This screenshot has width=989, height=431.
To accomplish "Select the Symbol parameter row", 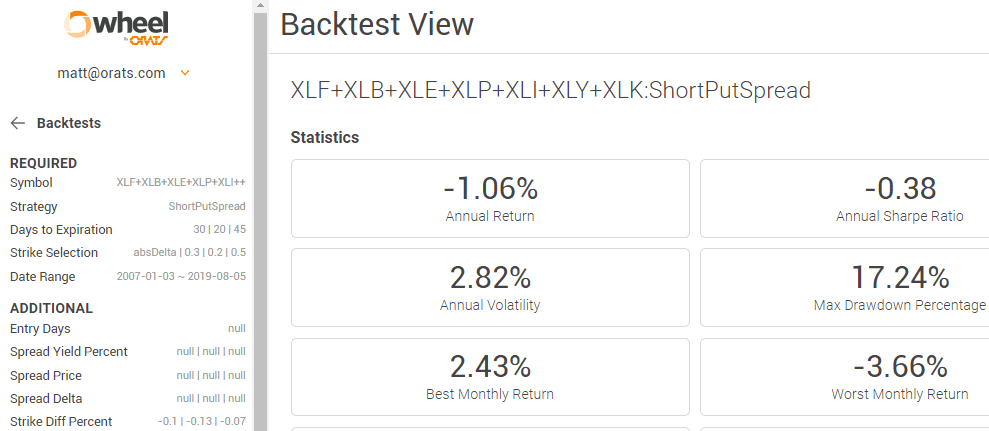I will click(x=128, y=183).
